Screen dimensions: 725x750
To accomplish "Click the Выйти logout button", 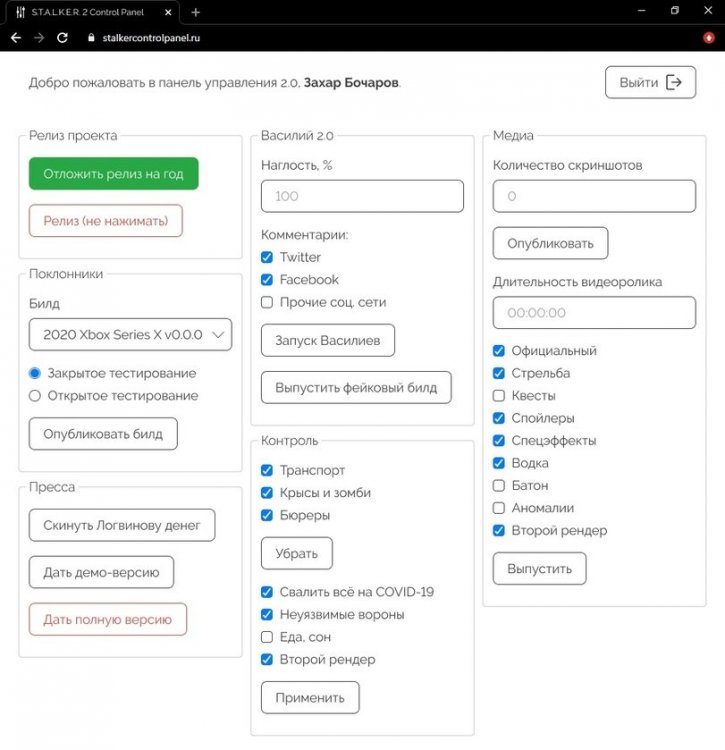I will click(x=650, y=83).
